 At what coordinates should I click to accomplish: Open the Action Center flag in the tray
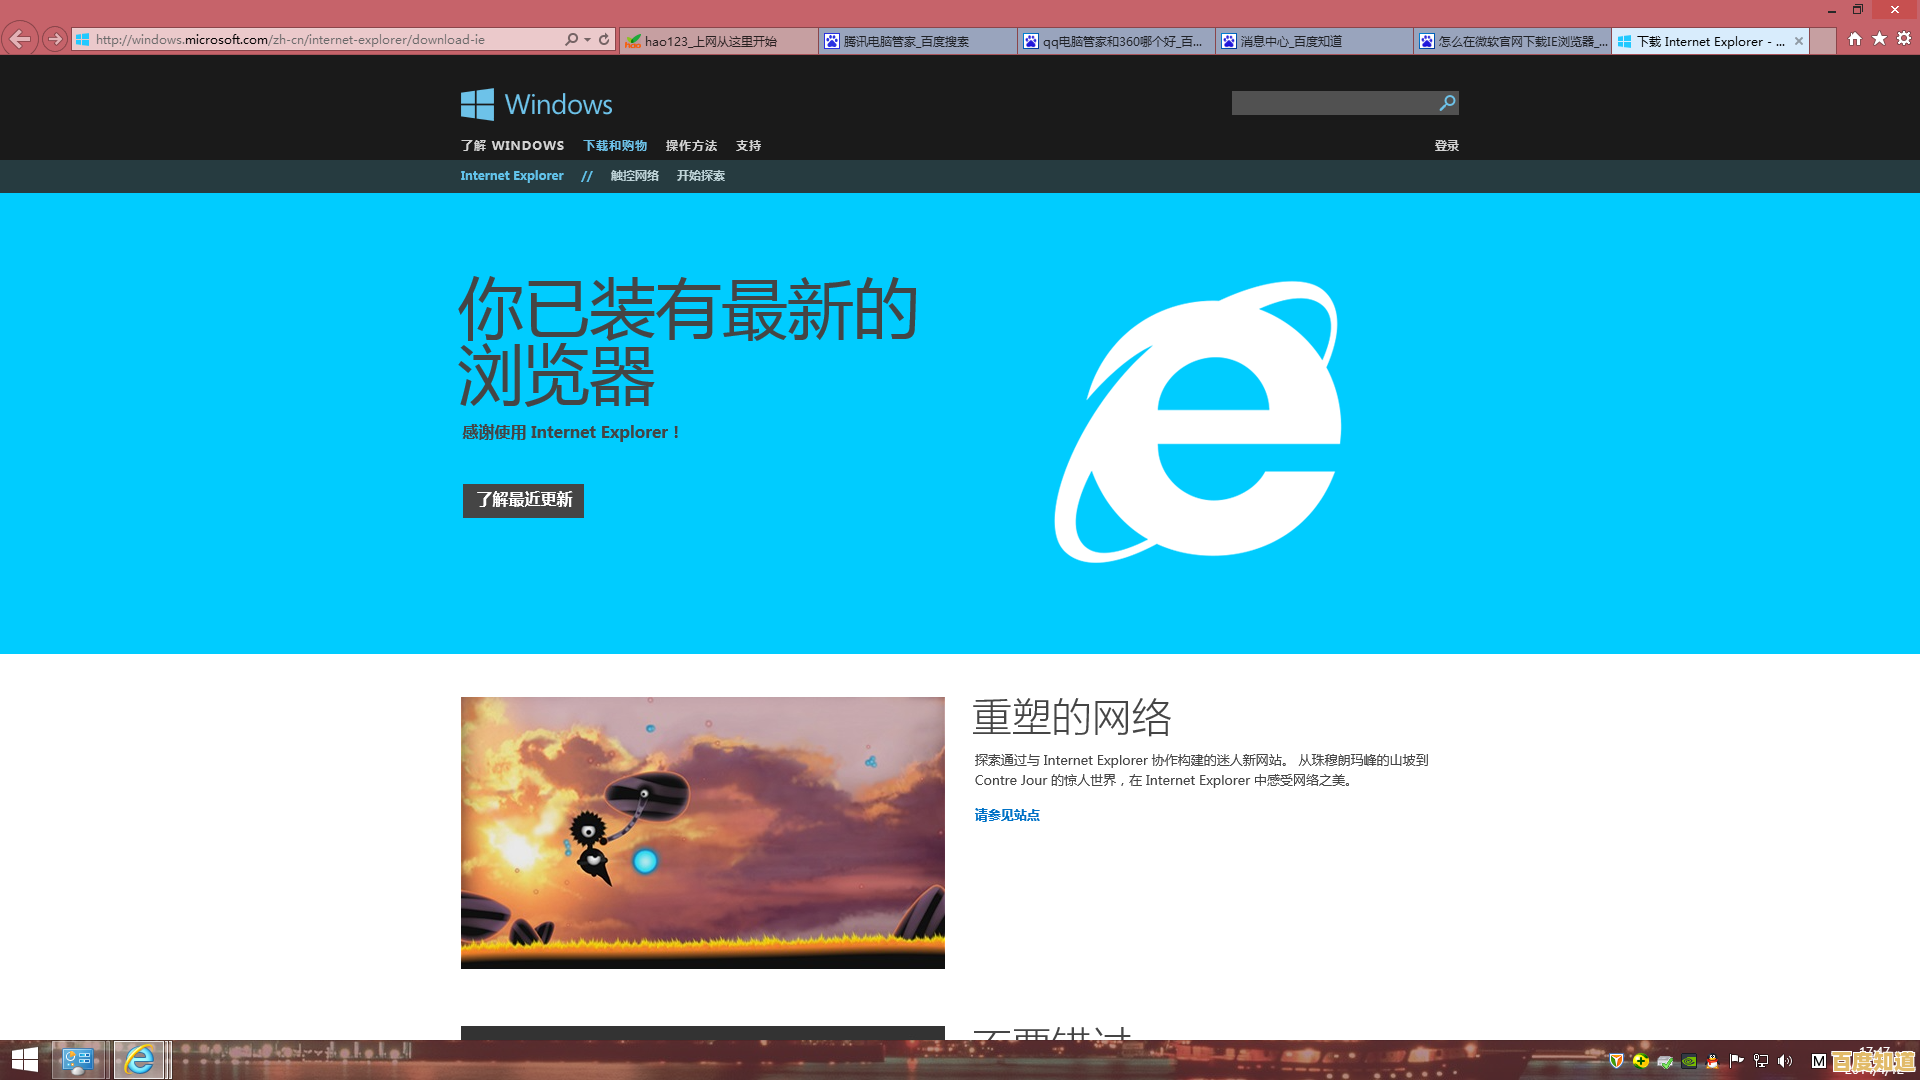click(x=1736, y=1061)
